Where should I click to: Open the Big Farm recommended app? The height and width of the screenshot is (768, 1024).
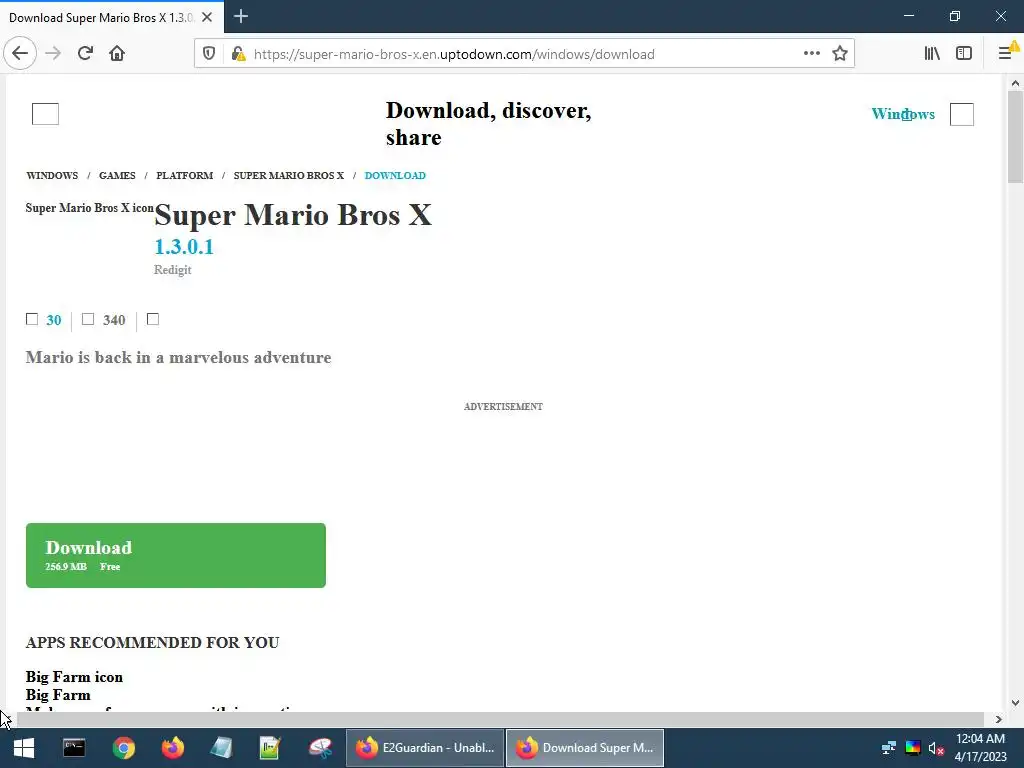pos(58,695)
